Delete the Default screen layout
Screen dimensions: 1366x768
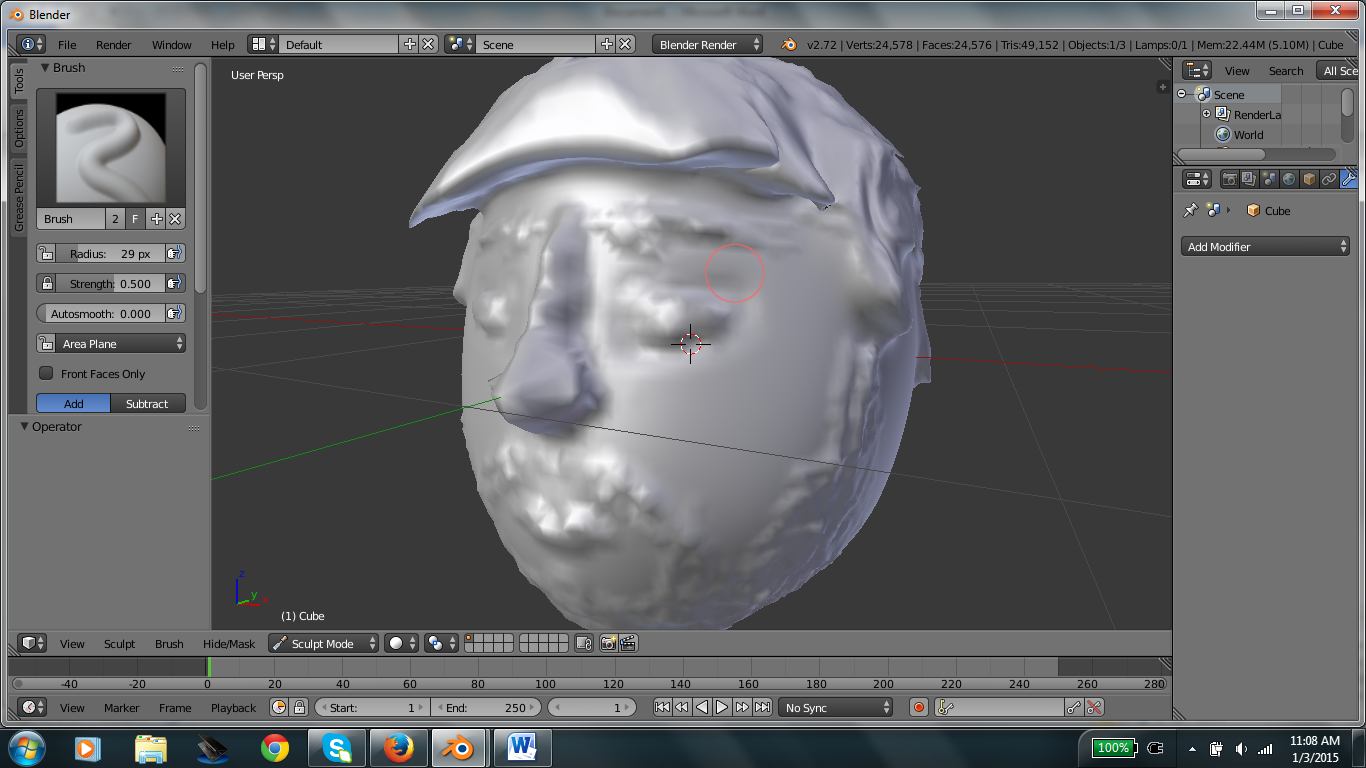tap(428, 44)
